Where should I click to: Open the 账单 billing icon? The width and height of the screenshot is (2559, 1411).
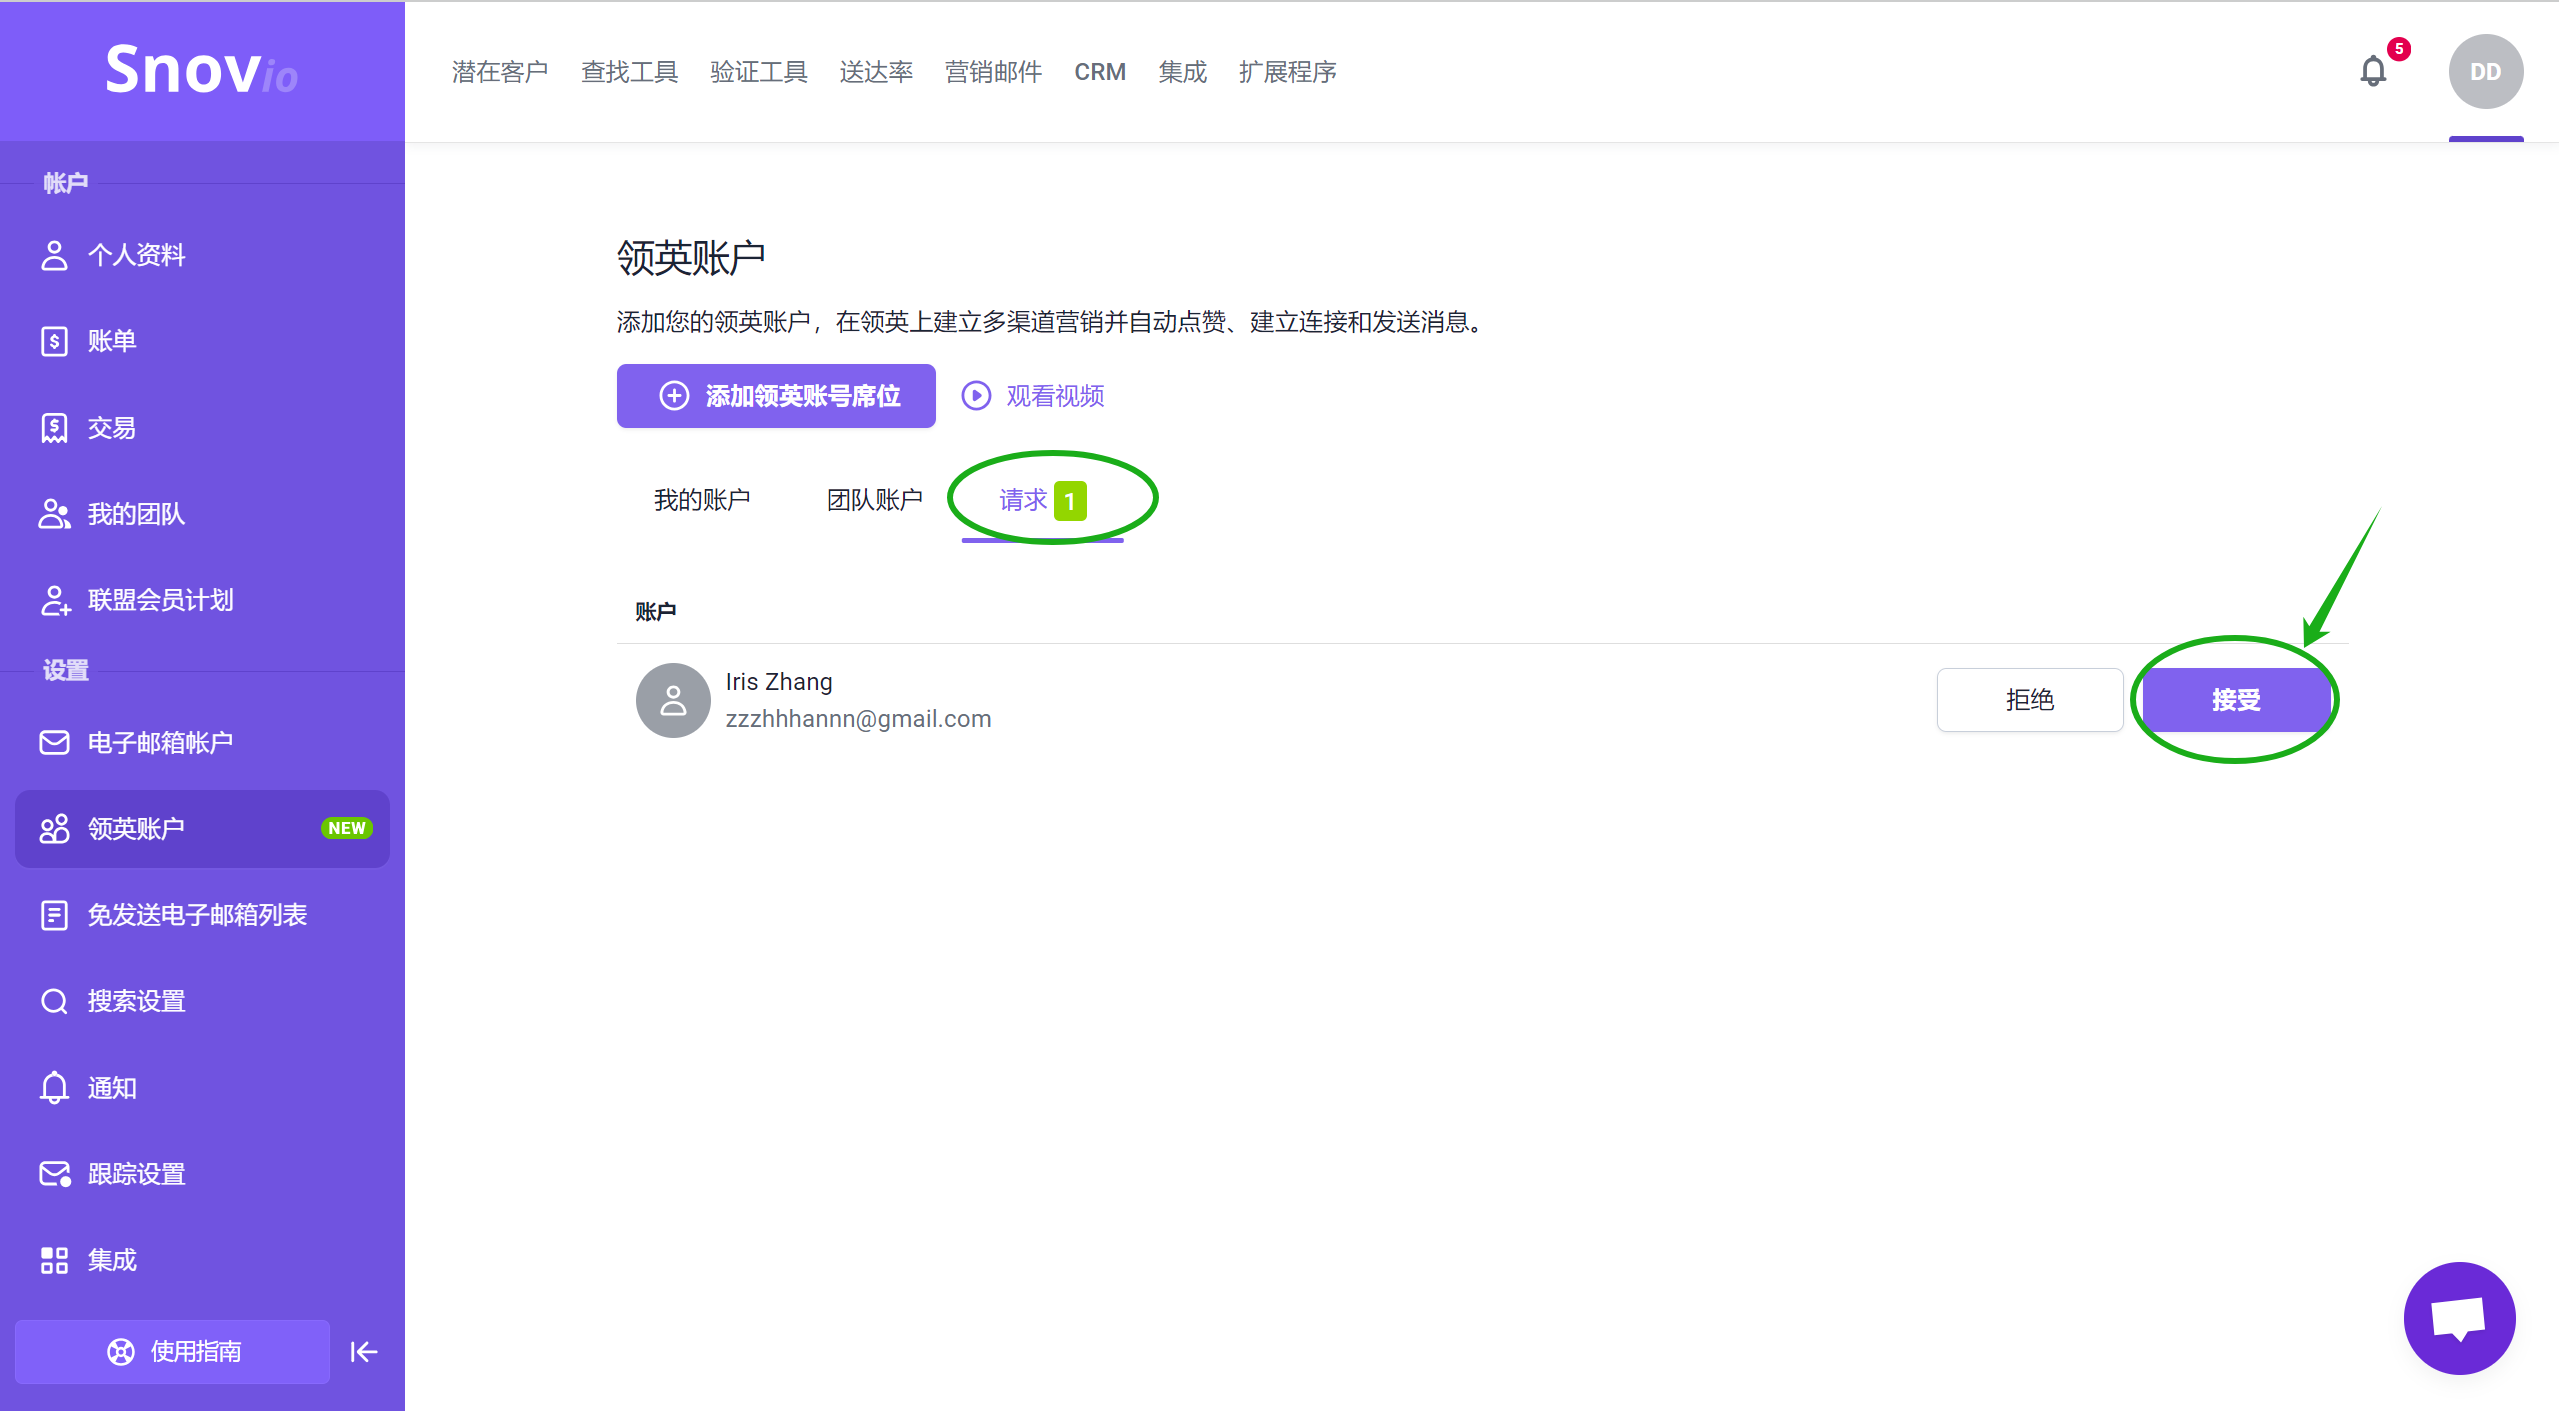(54, 341)
